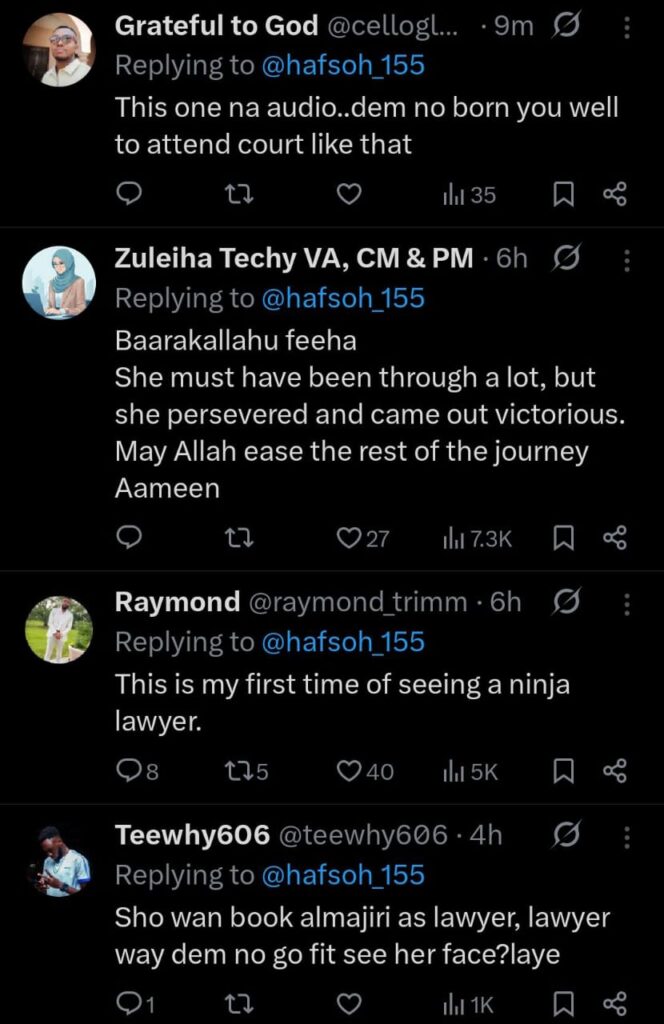
Task: Share Teewhy606's tweet
Action: (615, 1004)
